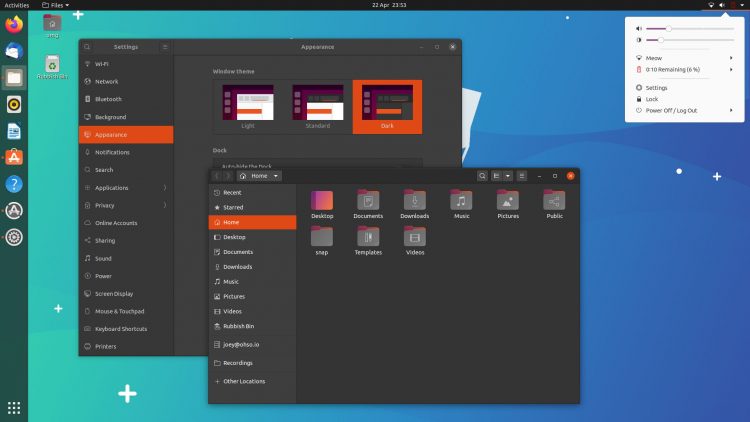Go to Recent in Files sidebar
Image resolution: width=750 pixels, height=422 pixels.
253,192
